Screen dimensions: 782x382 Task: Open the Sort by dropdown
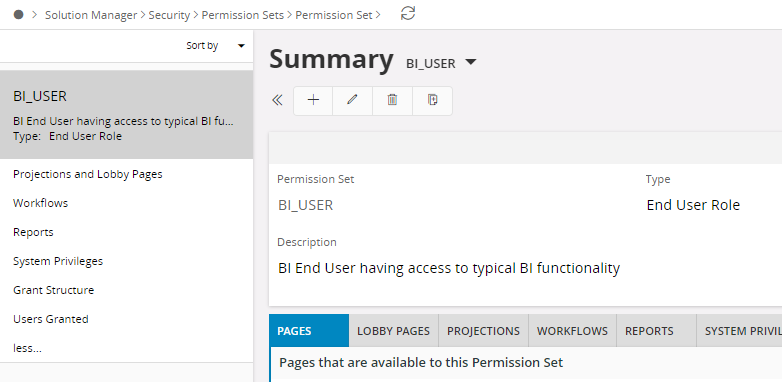coord(215,46)
